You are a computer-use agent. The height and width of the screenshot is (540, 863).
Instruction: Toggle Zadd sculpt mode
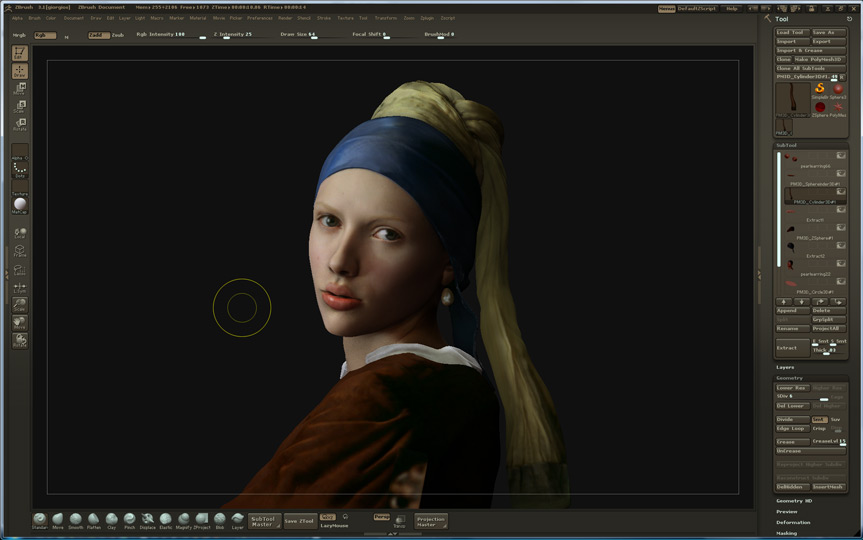tap(99, 35)
